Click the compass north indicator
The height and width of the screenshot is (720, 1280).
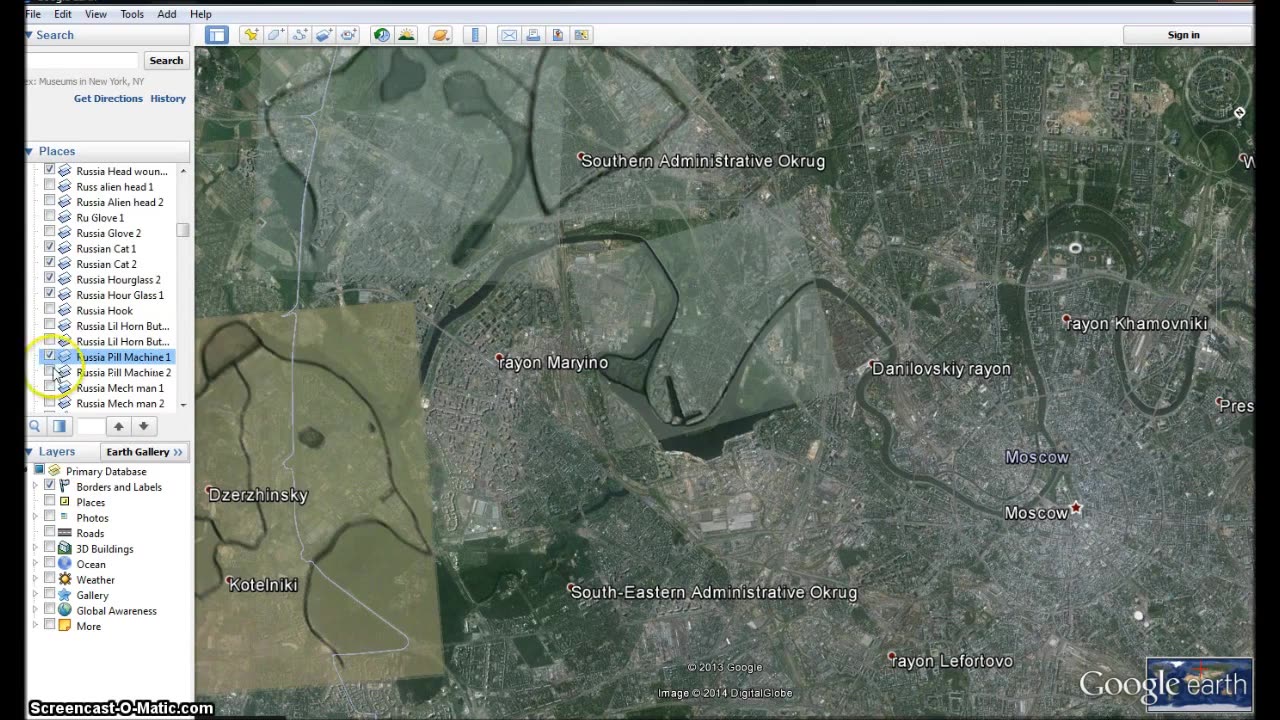[1239, 113]
